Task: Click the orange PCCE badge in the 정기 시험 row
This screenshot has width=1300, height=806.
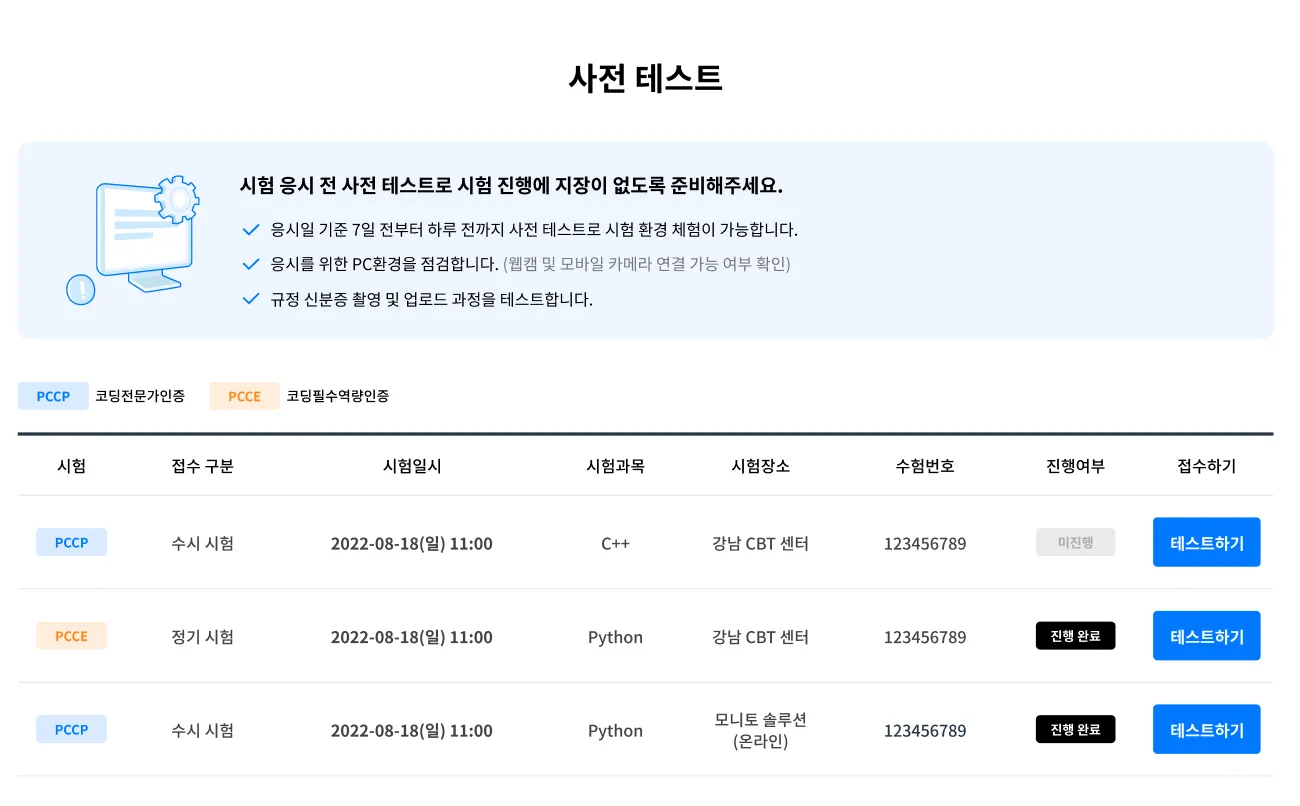Action: [x=71, y=636]
